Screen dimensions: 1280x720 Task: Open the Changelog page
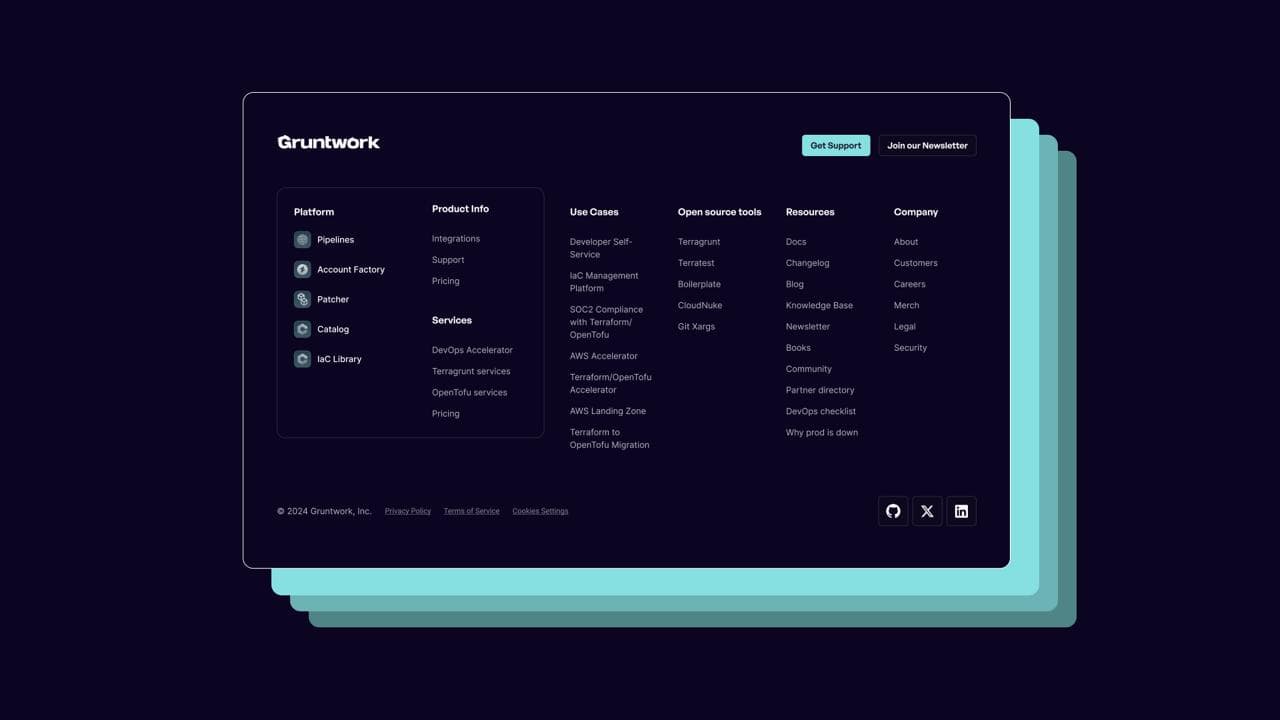[807, 262]
